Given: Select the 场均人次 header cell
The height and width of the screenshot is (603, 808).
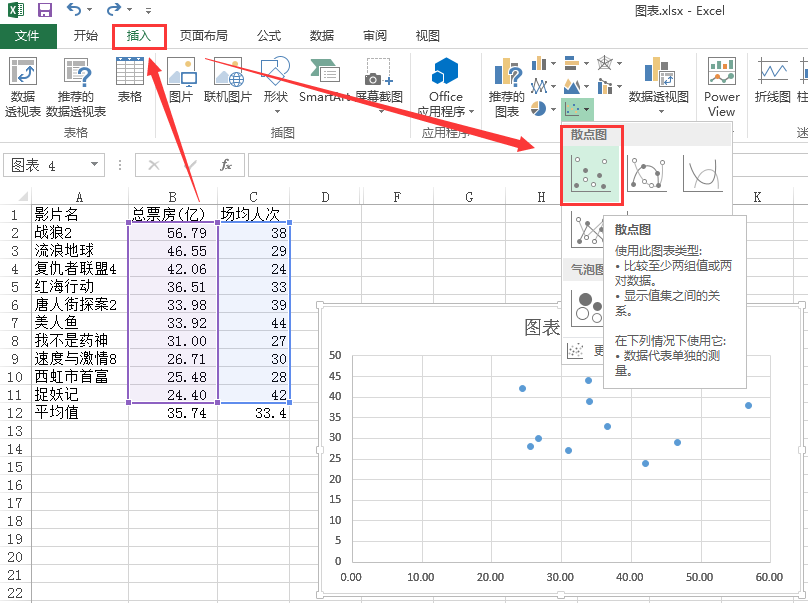Looking at the screenshot, I should click(254, 214).
